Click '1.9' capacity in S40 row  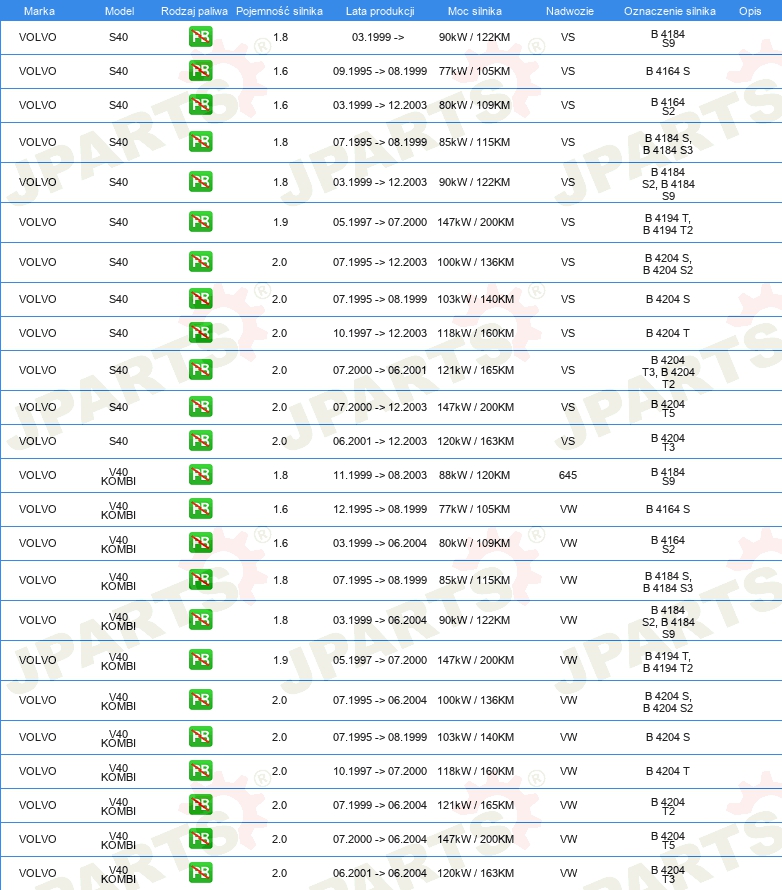pos(280,222)
